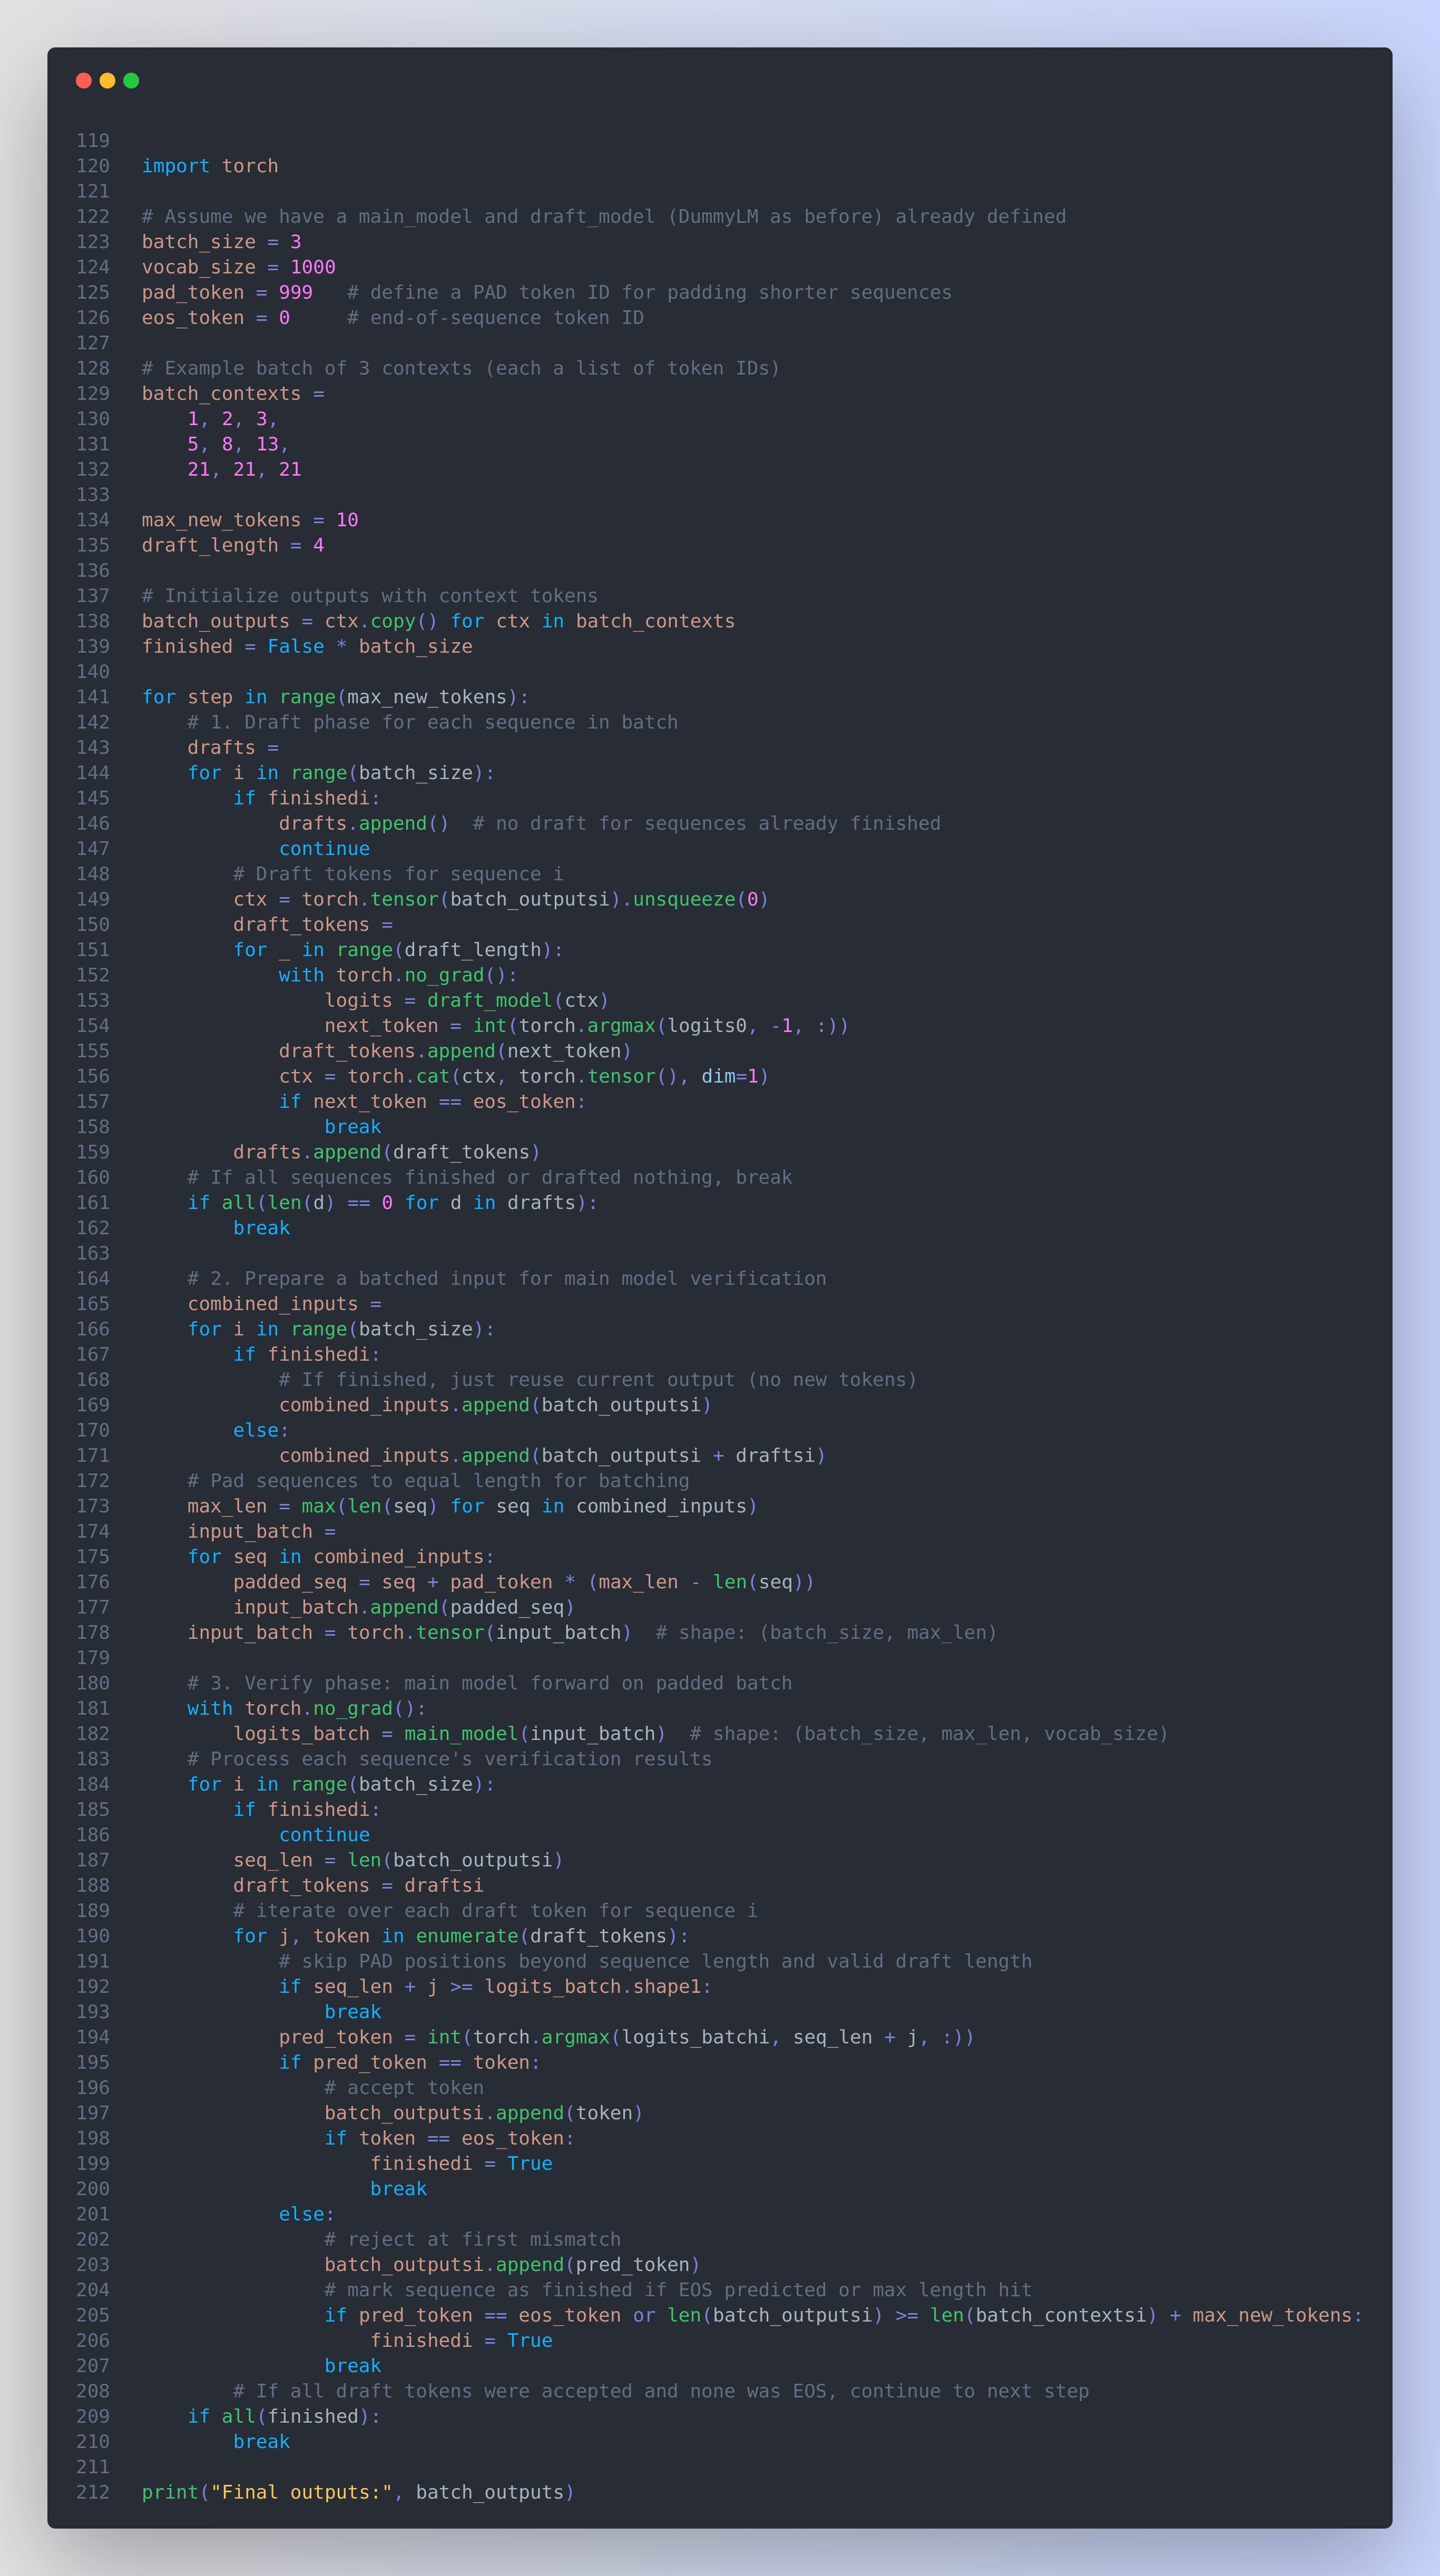
Task: Click 'if all(finished):' on line 209
Action: pyautogui.click(x=284, y=2416)
